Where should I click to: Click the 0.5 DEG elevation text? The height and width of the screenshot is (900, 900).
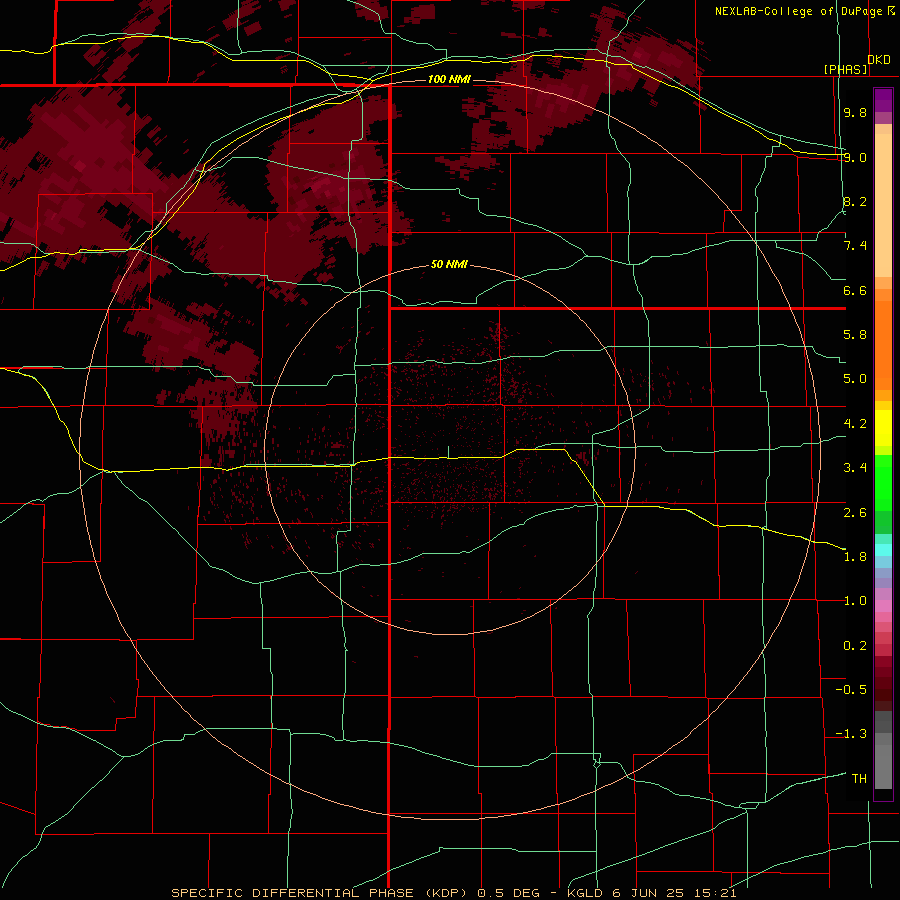coord(508,893)
